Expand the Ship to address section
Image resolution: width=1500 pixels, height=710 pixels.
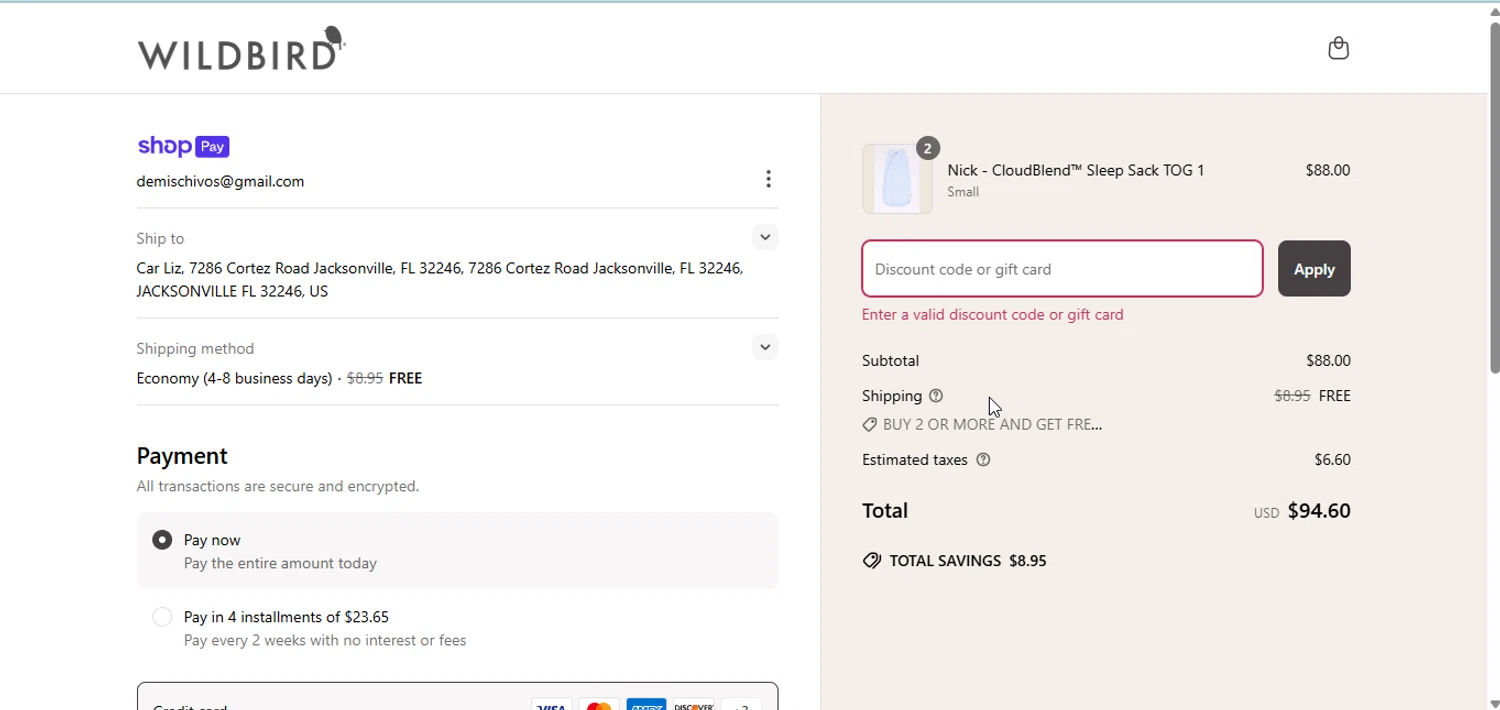(765, 238)
